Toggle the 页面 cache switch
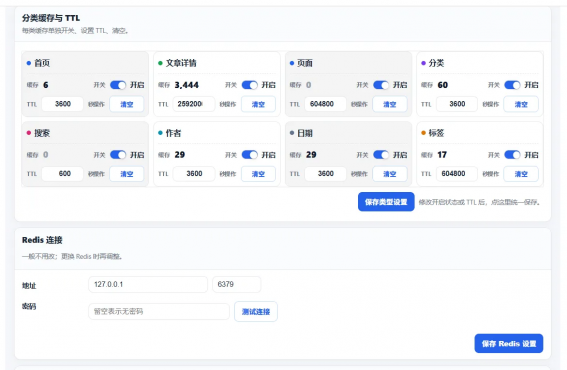The image size is (567, 370). (x=381, y=85)
